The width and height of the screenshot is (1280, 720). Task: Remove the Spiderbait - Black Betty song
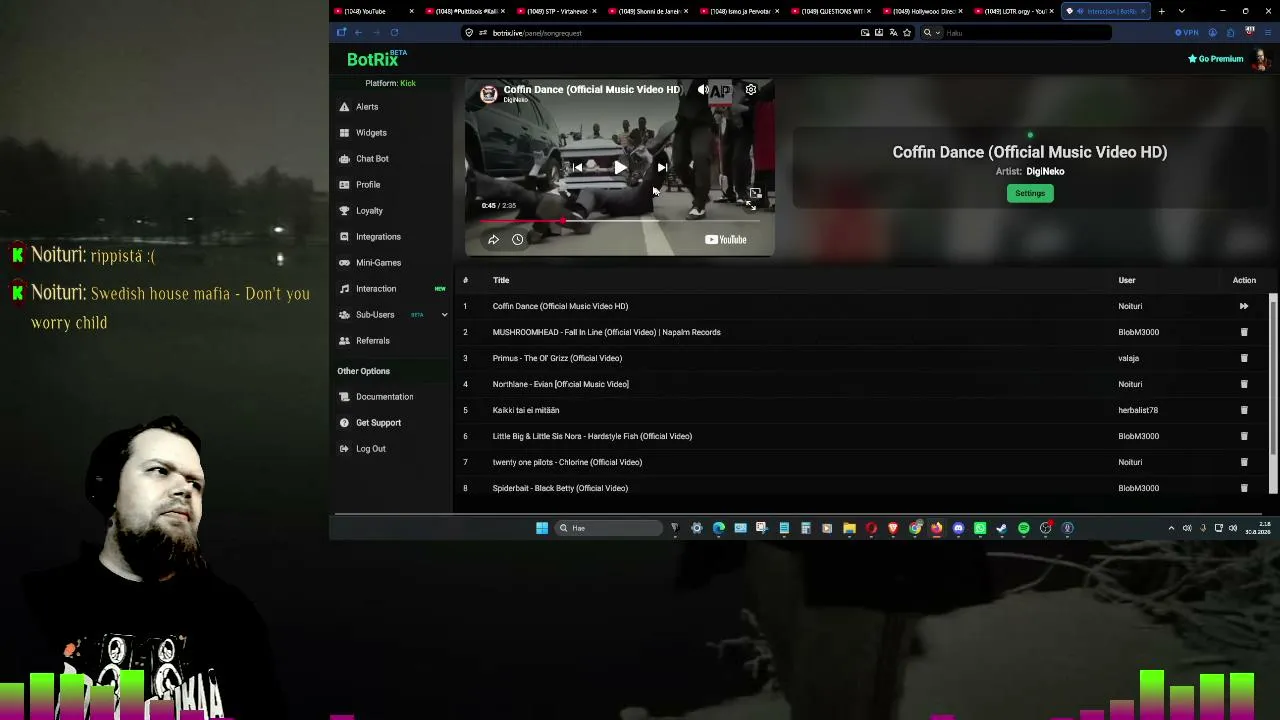click(1244, 488)
